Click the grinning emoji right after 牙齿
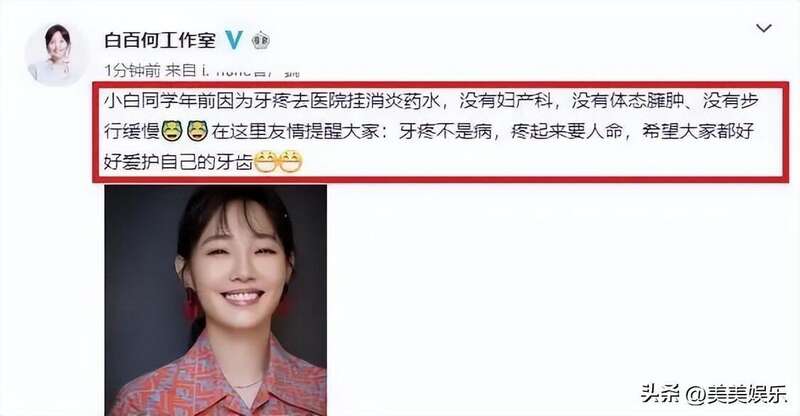This screenshot has width=800, height=416. click(265, 162)
